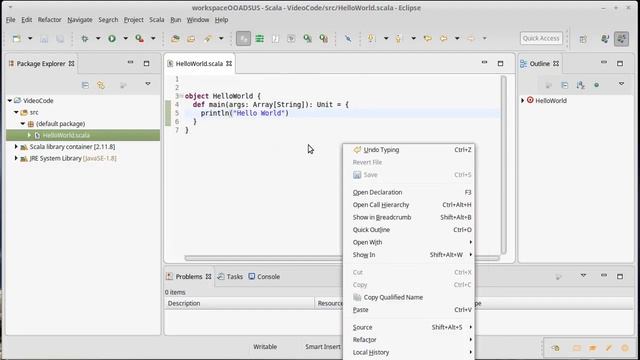Open the Run dropdown arrow
Image resolution: width=640 pixels, height=360 pixels.
point(125,39)
